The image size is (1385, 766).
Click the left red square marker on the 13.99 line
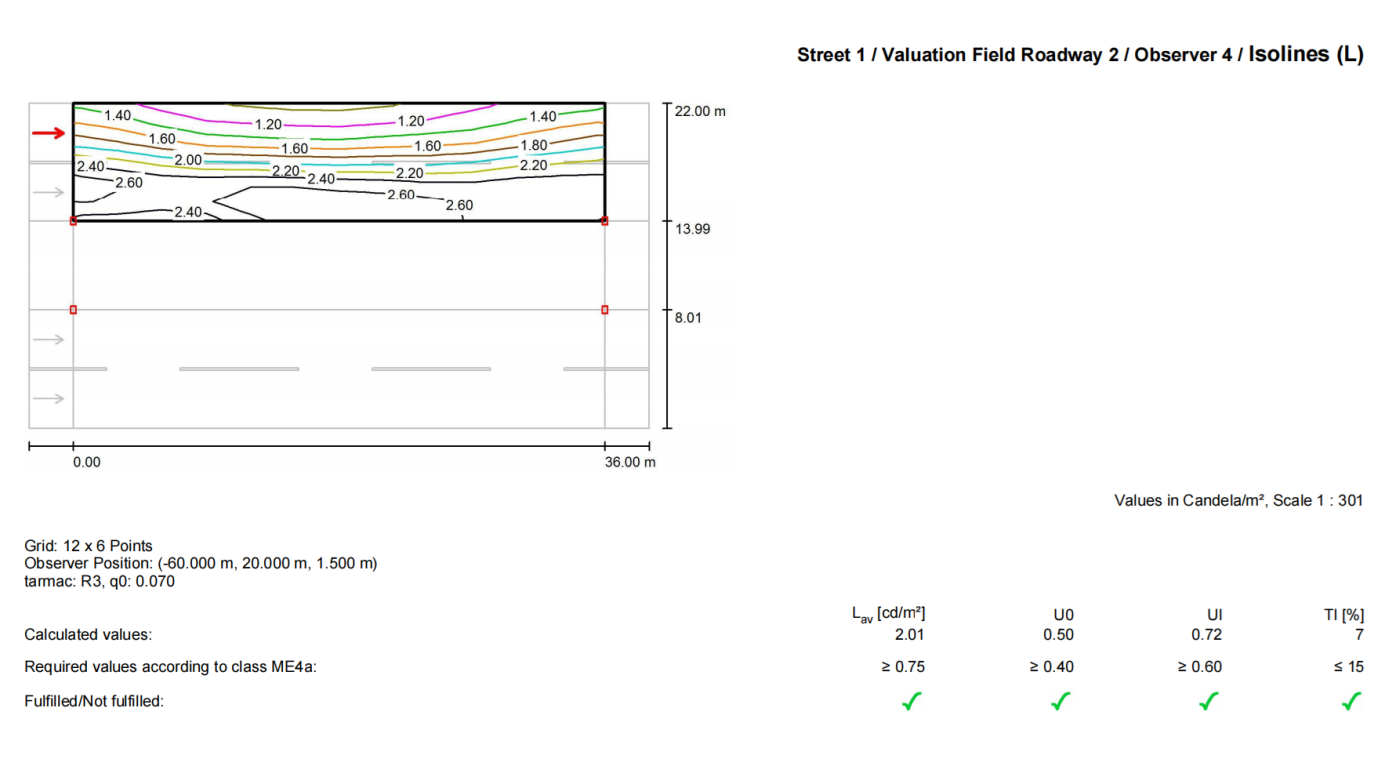(x=73, y=221)
